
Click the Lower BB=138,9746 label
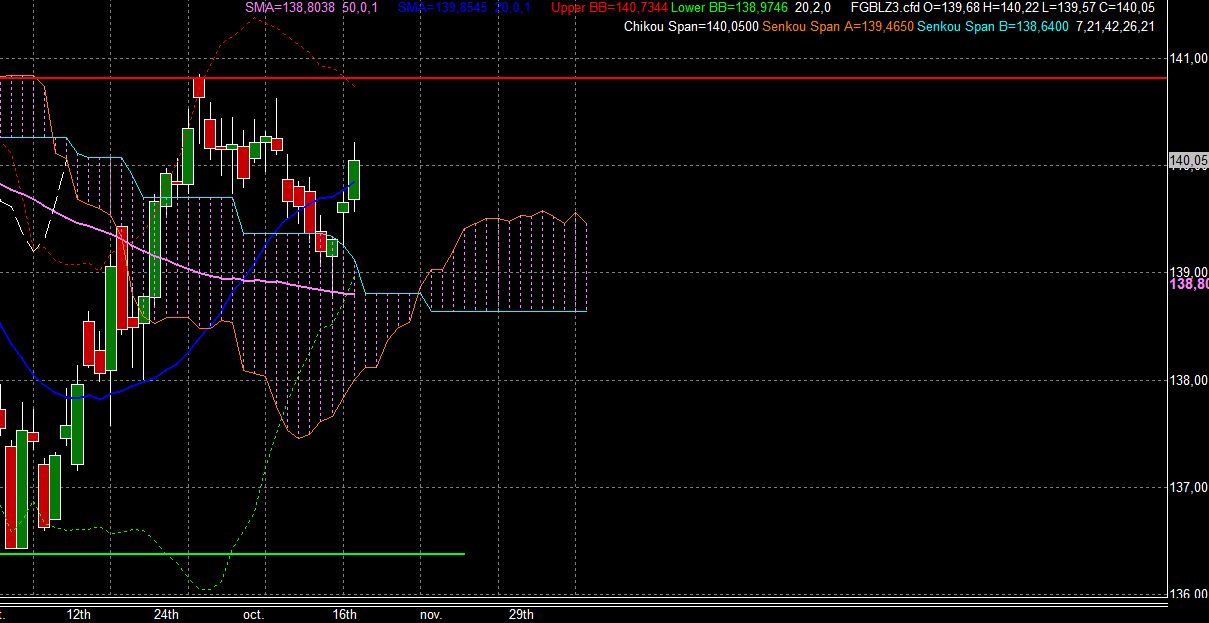coord(729,8)
